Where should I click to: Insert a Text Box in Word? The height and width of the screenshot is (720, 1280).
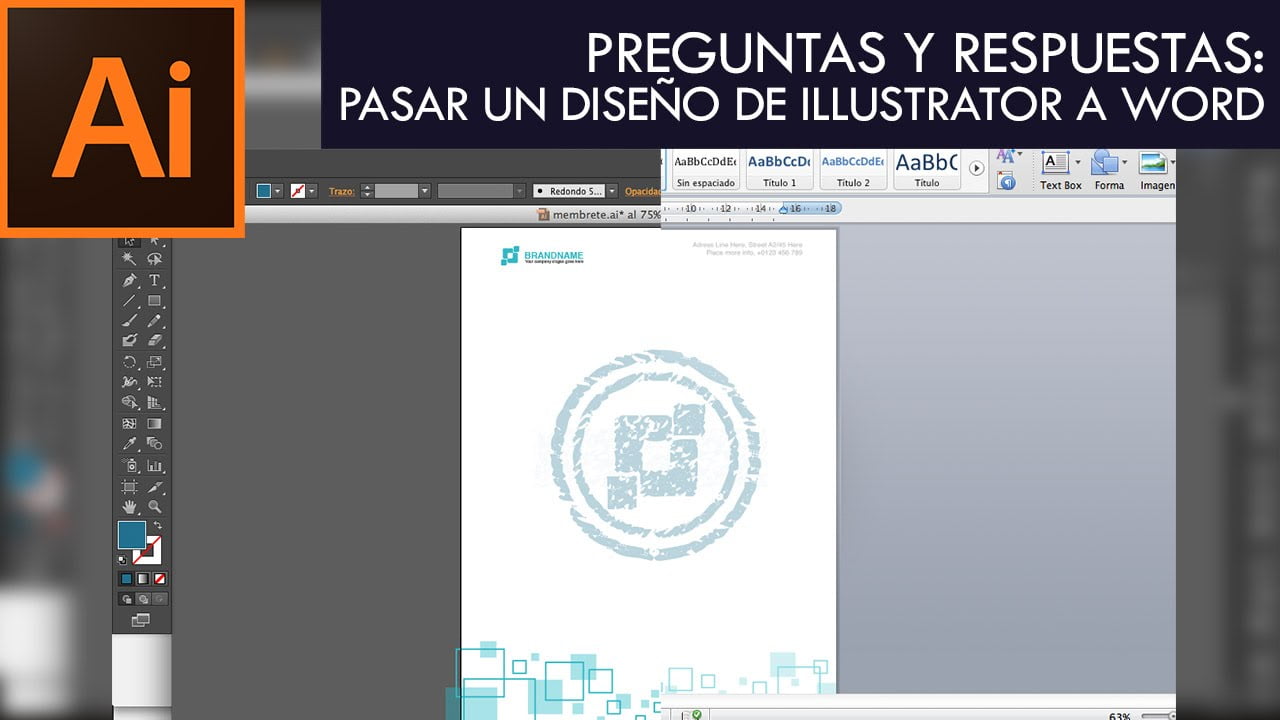point(1060,170)
